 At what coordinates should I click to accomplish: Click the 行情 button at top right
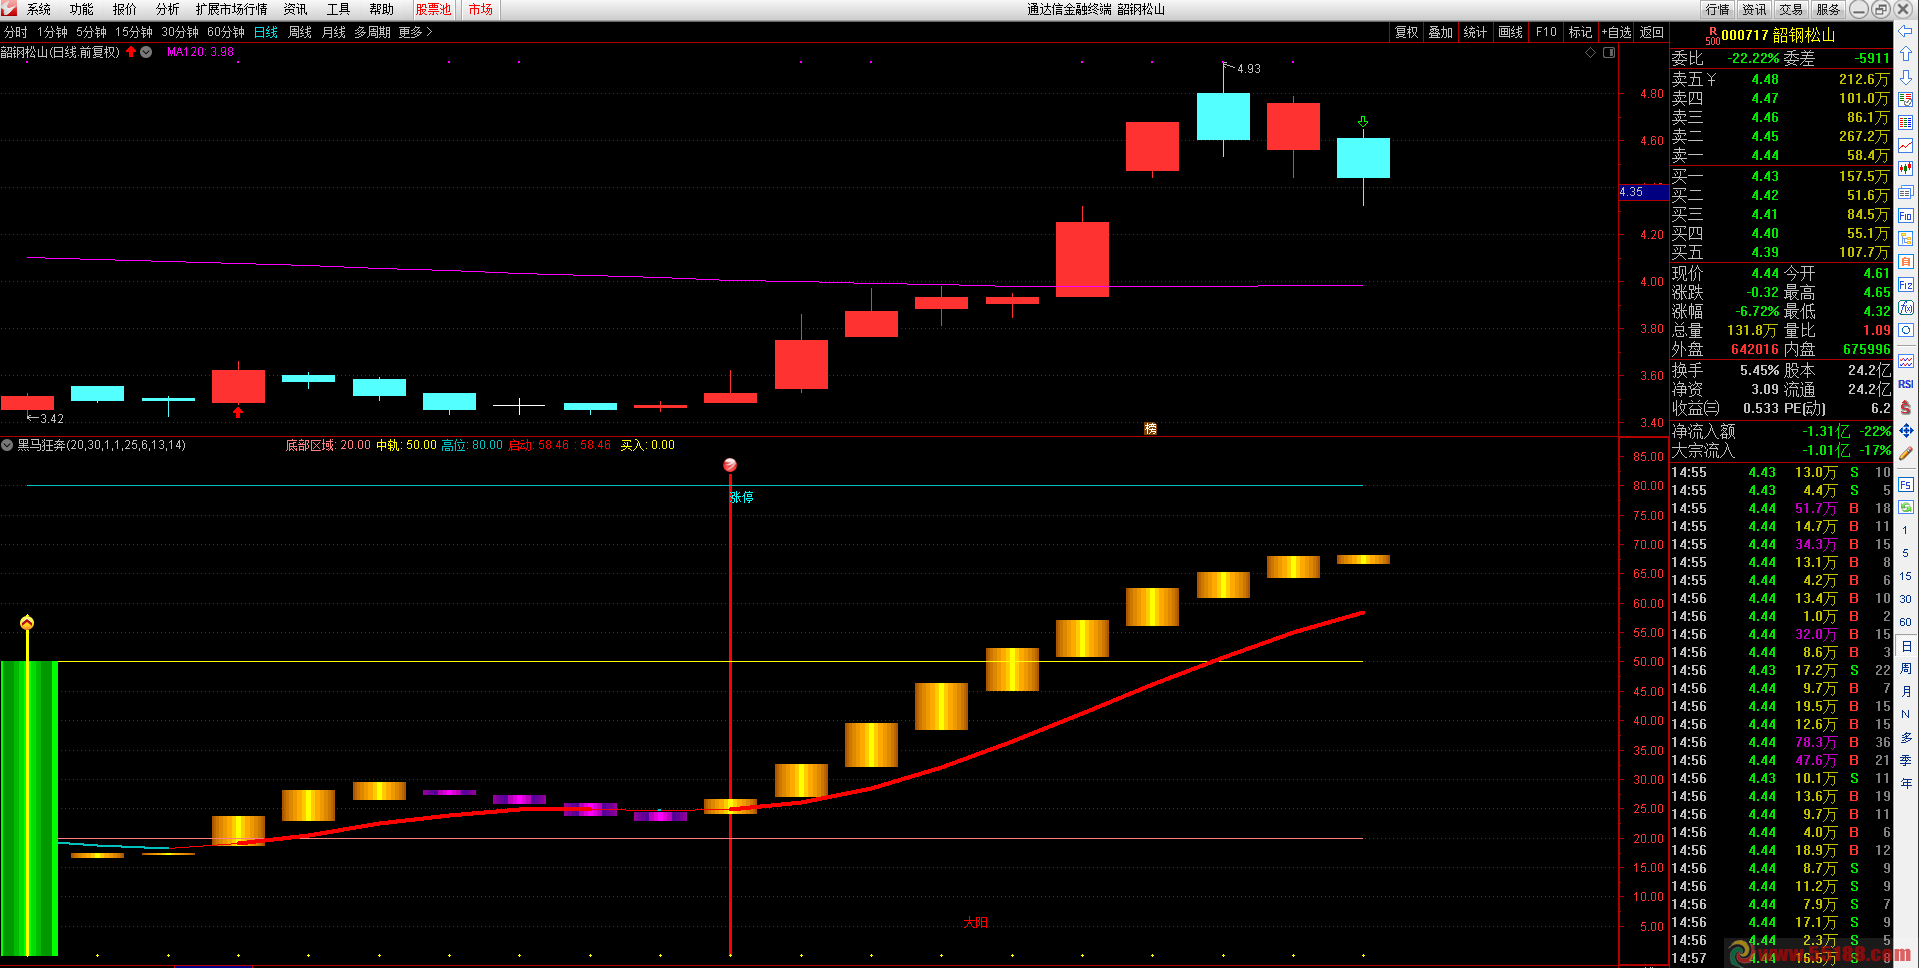tap(1718, 9)
